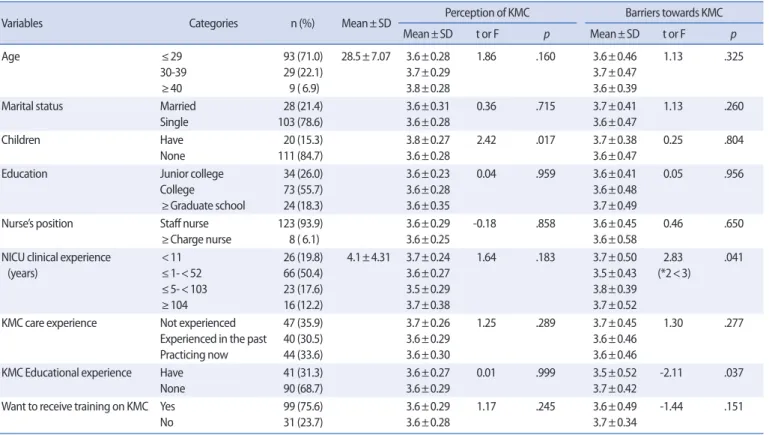
Task: Click 'Experienced in the past' category
Action: click(x=213, y=339)
